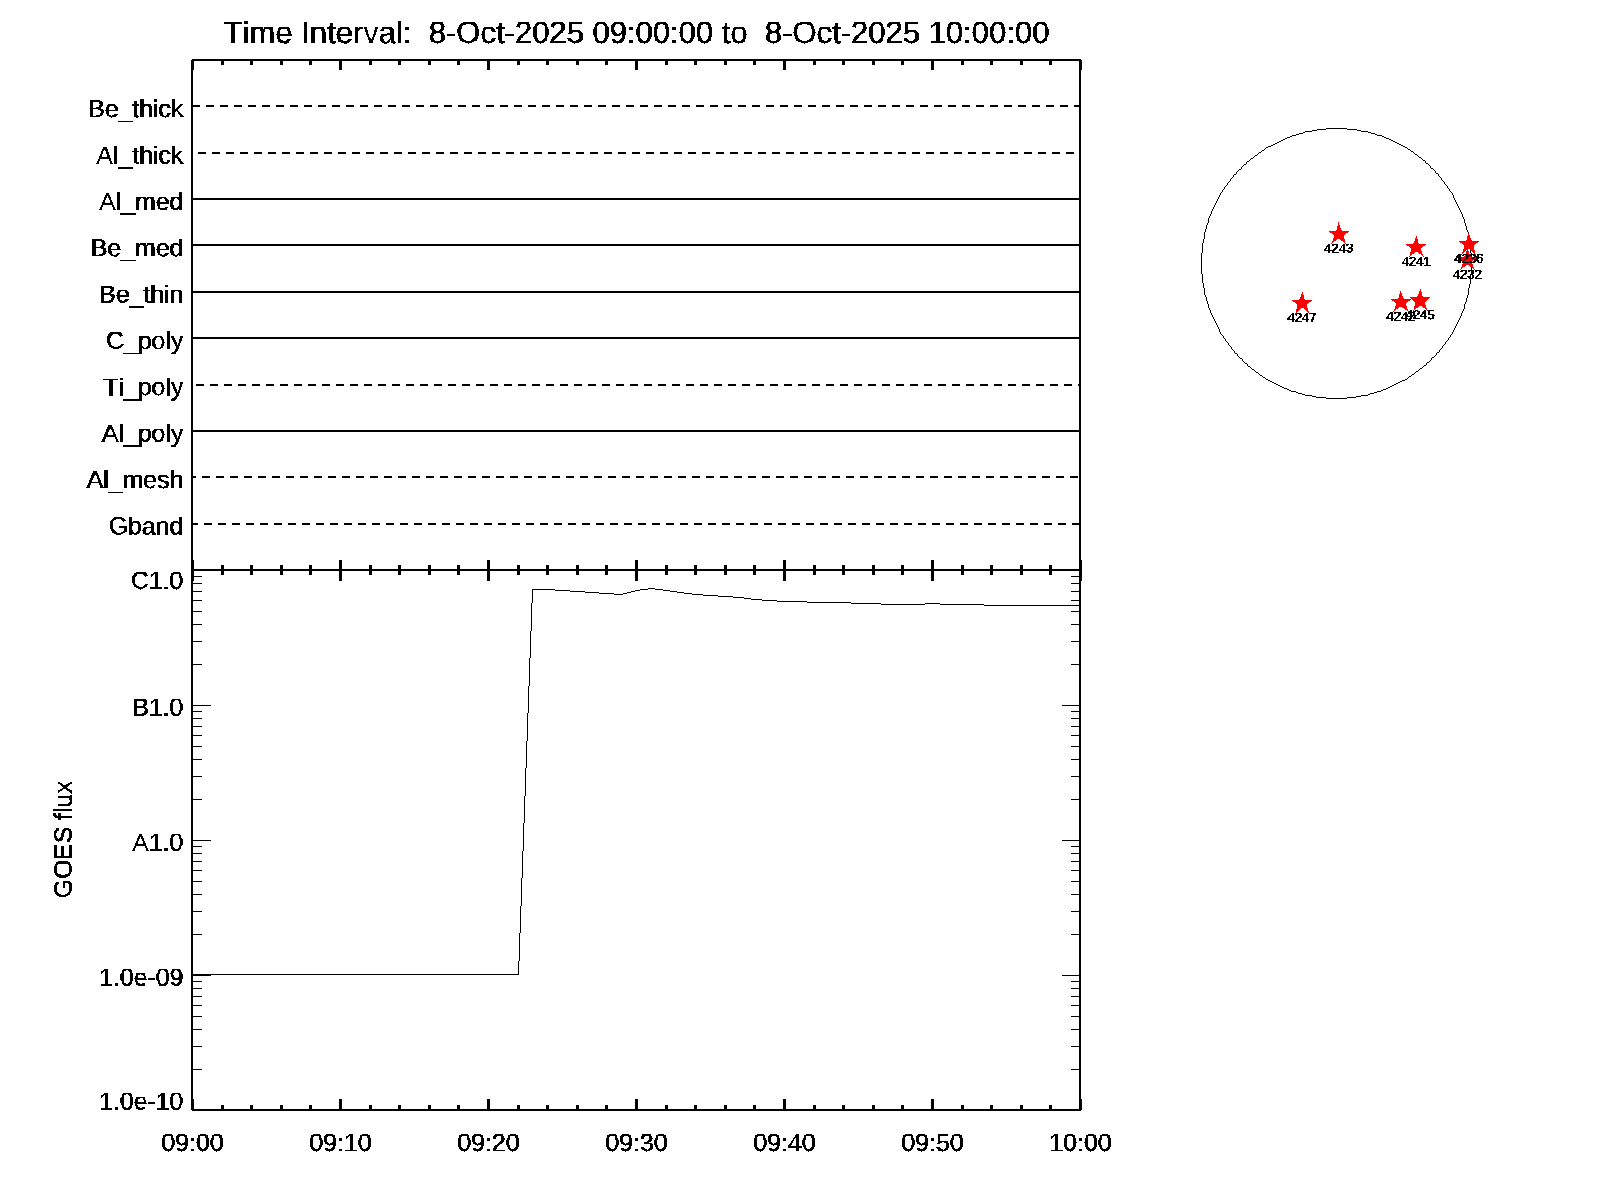The height and width of the screenshot is (1200, 1600).
Task: Click the Time Interval title text
Action: tap(636, 33)
